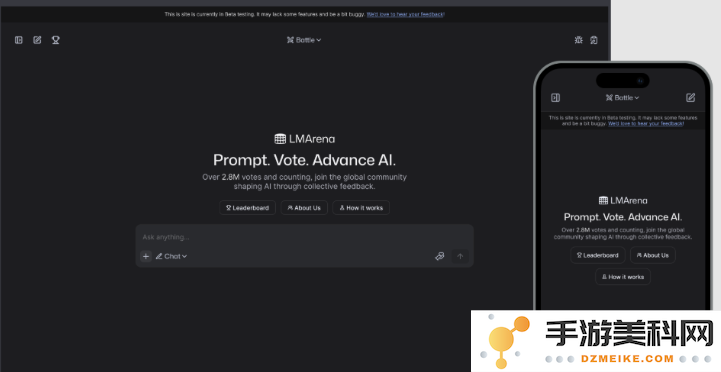The height and width of the screenshot is (372, 721).
Task: Click Leaderboard button in phone mockup
Action: (597, 255)
